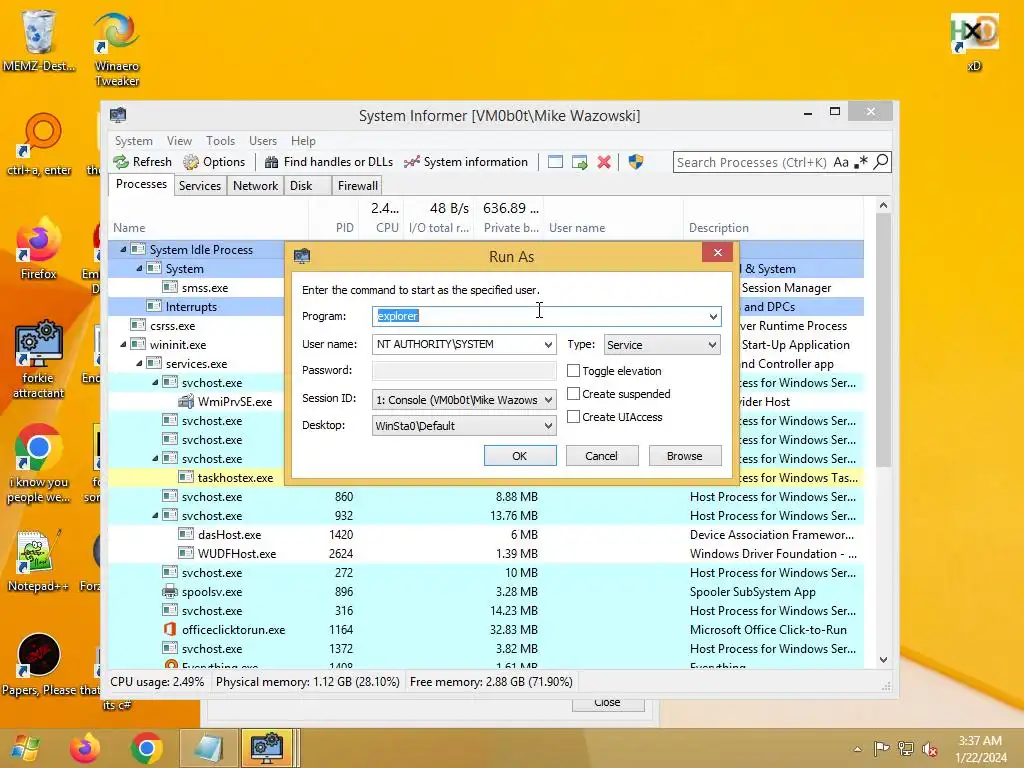Click Cancel in Run As dialog
The height and width of the screenshot is (768, 1024).
coord(601,456)
